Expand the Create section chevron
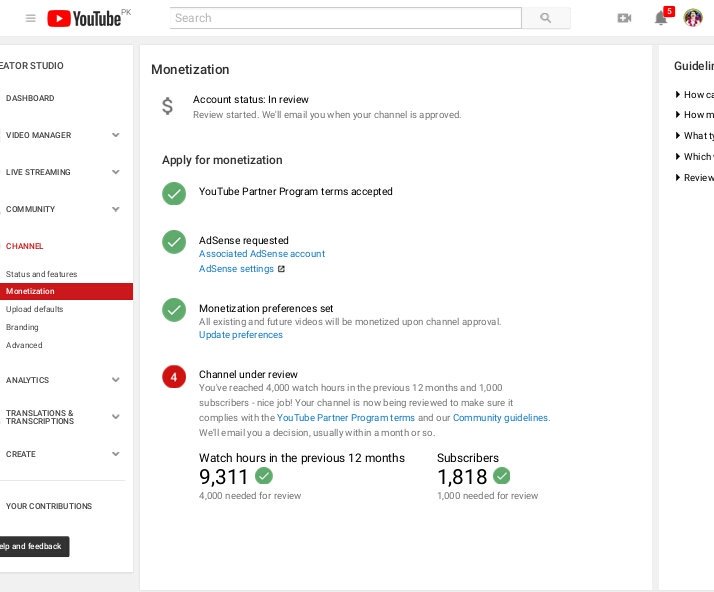 pos(116,454)
